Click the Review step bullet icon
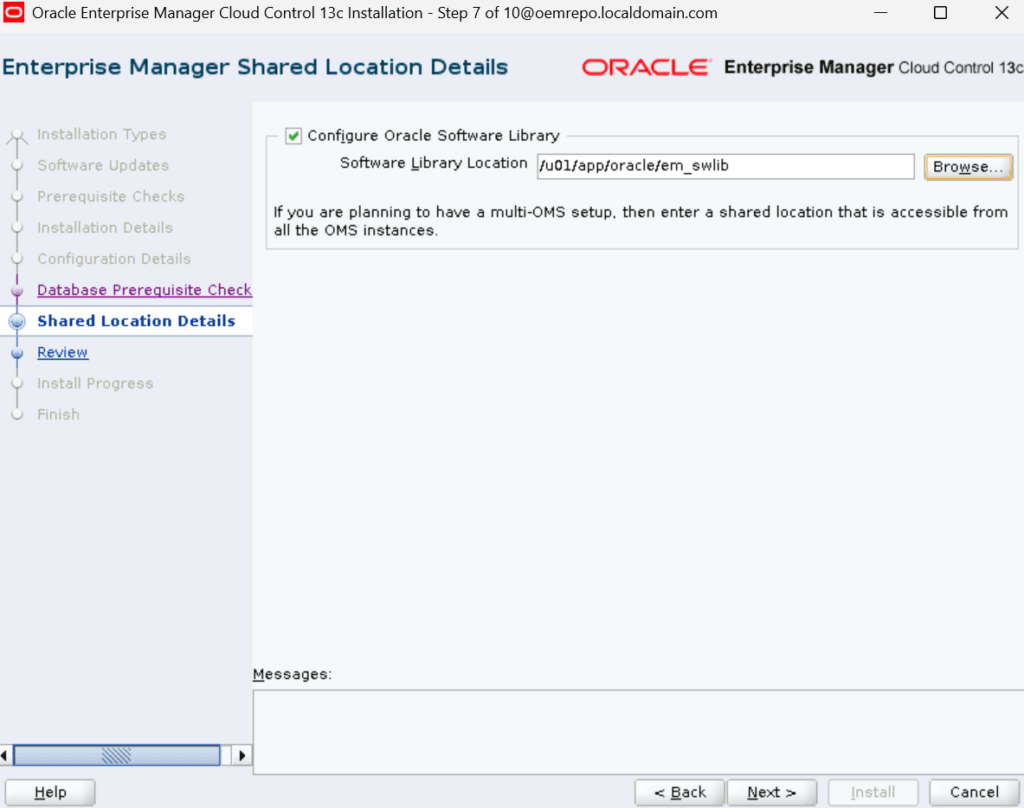1024x808 pixels. coord(18,353)
